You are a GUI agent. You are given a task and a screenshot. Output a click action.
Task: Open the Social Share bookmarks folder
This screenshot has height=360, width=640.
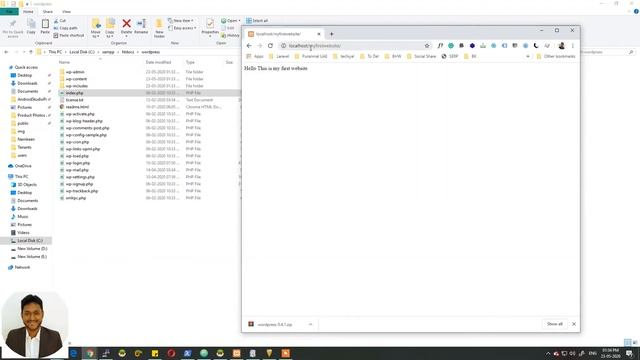422,56
